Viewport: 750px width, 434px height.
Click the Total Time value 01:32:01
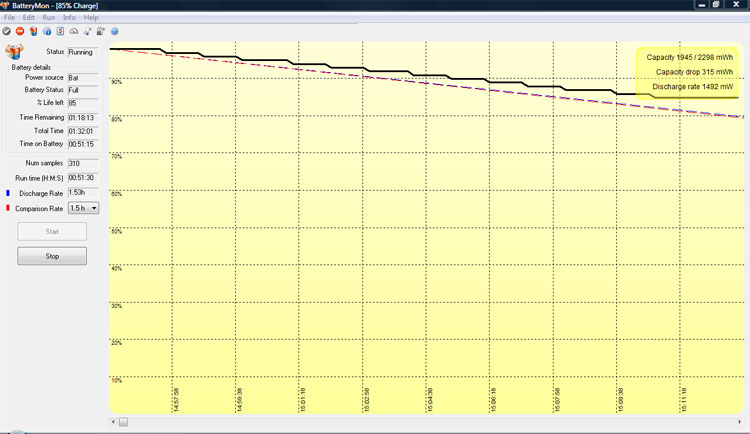click(x=83, y=131)
